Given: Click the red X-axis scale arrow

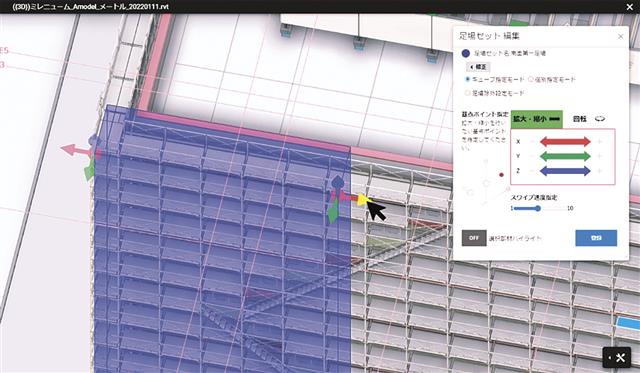Looking at the screenshot, I should pos(565,142).
